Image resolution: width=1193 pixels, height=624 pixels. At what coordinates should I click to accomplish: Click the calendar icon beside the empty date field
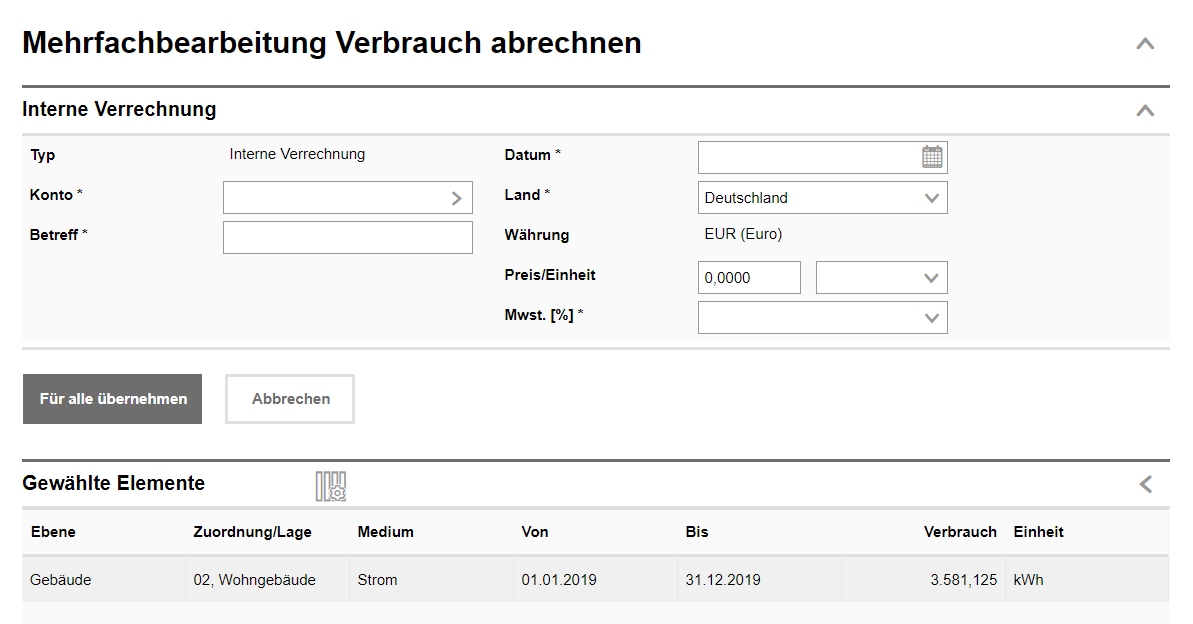[931, 156]
